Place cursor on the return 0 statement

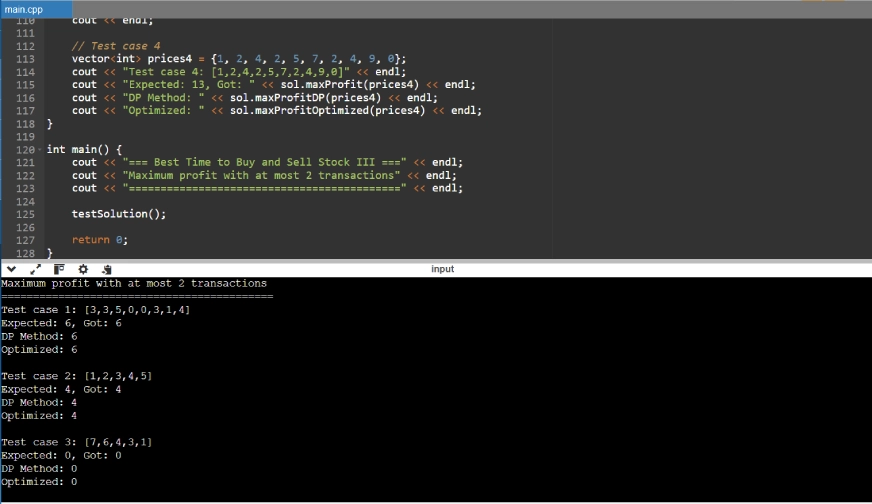[99, 240]
